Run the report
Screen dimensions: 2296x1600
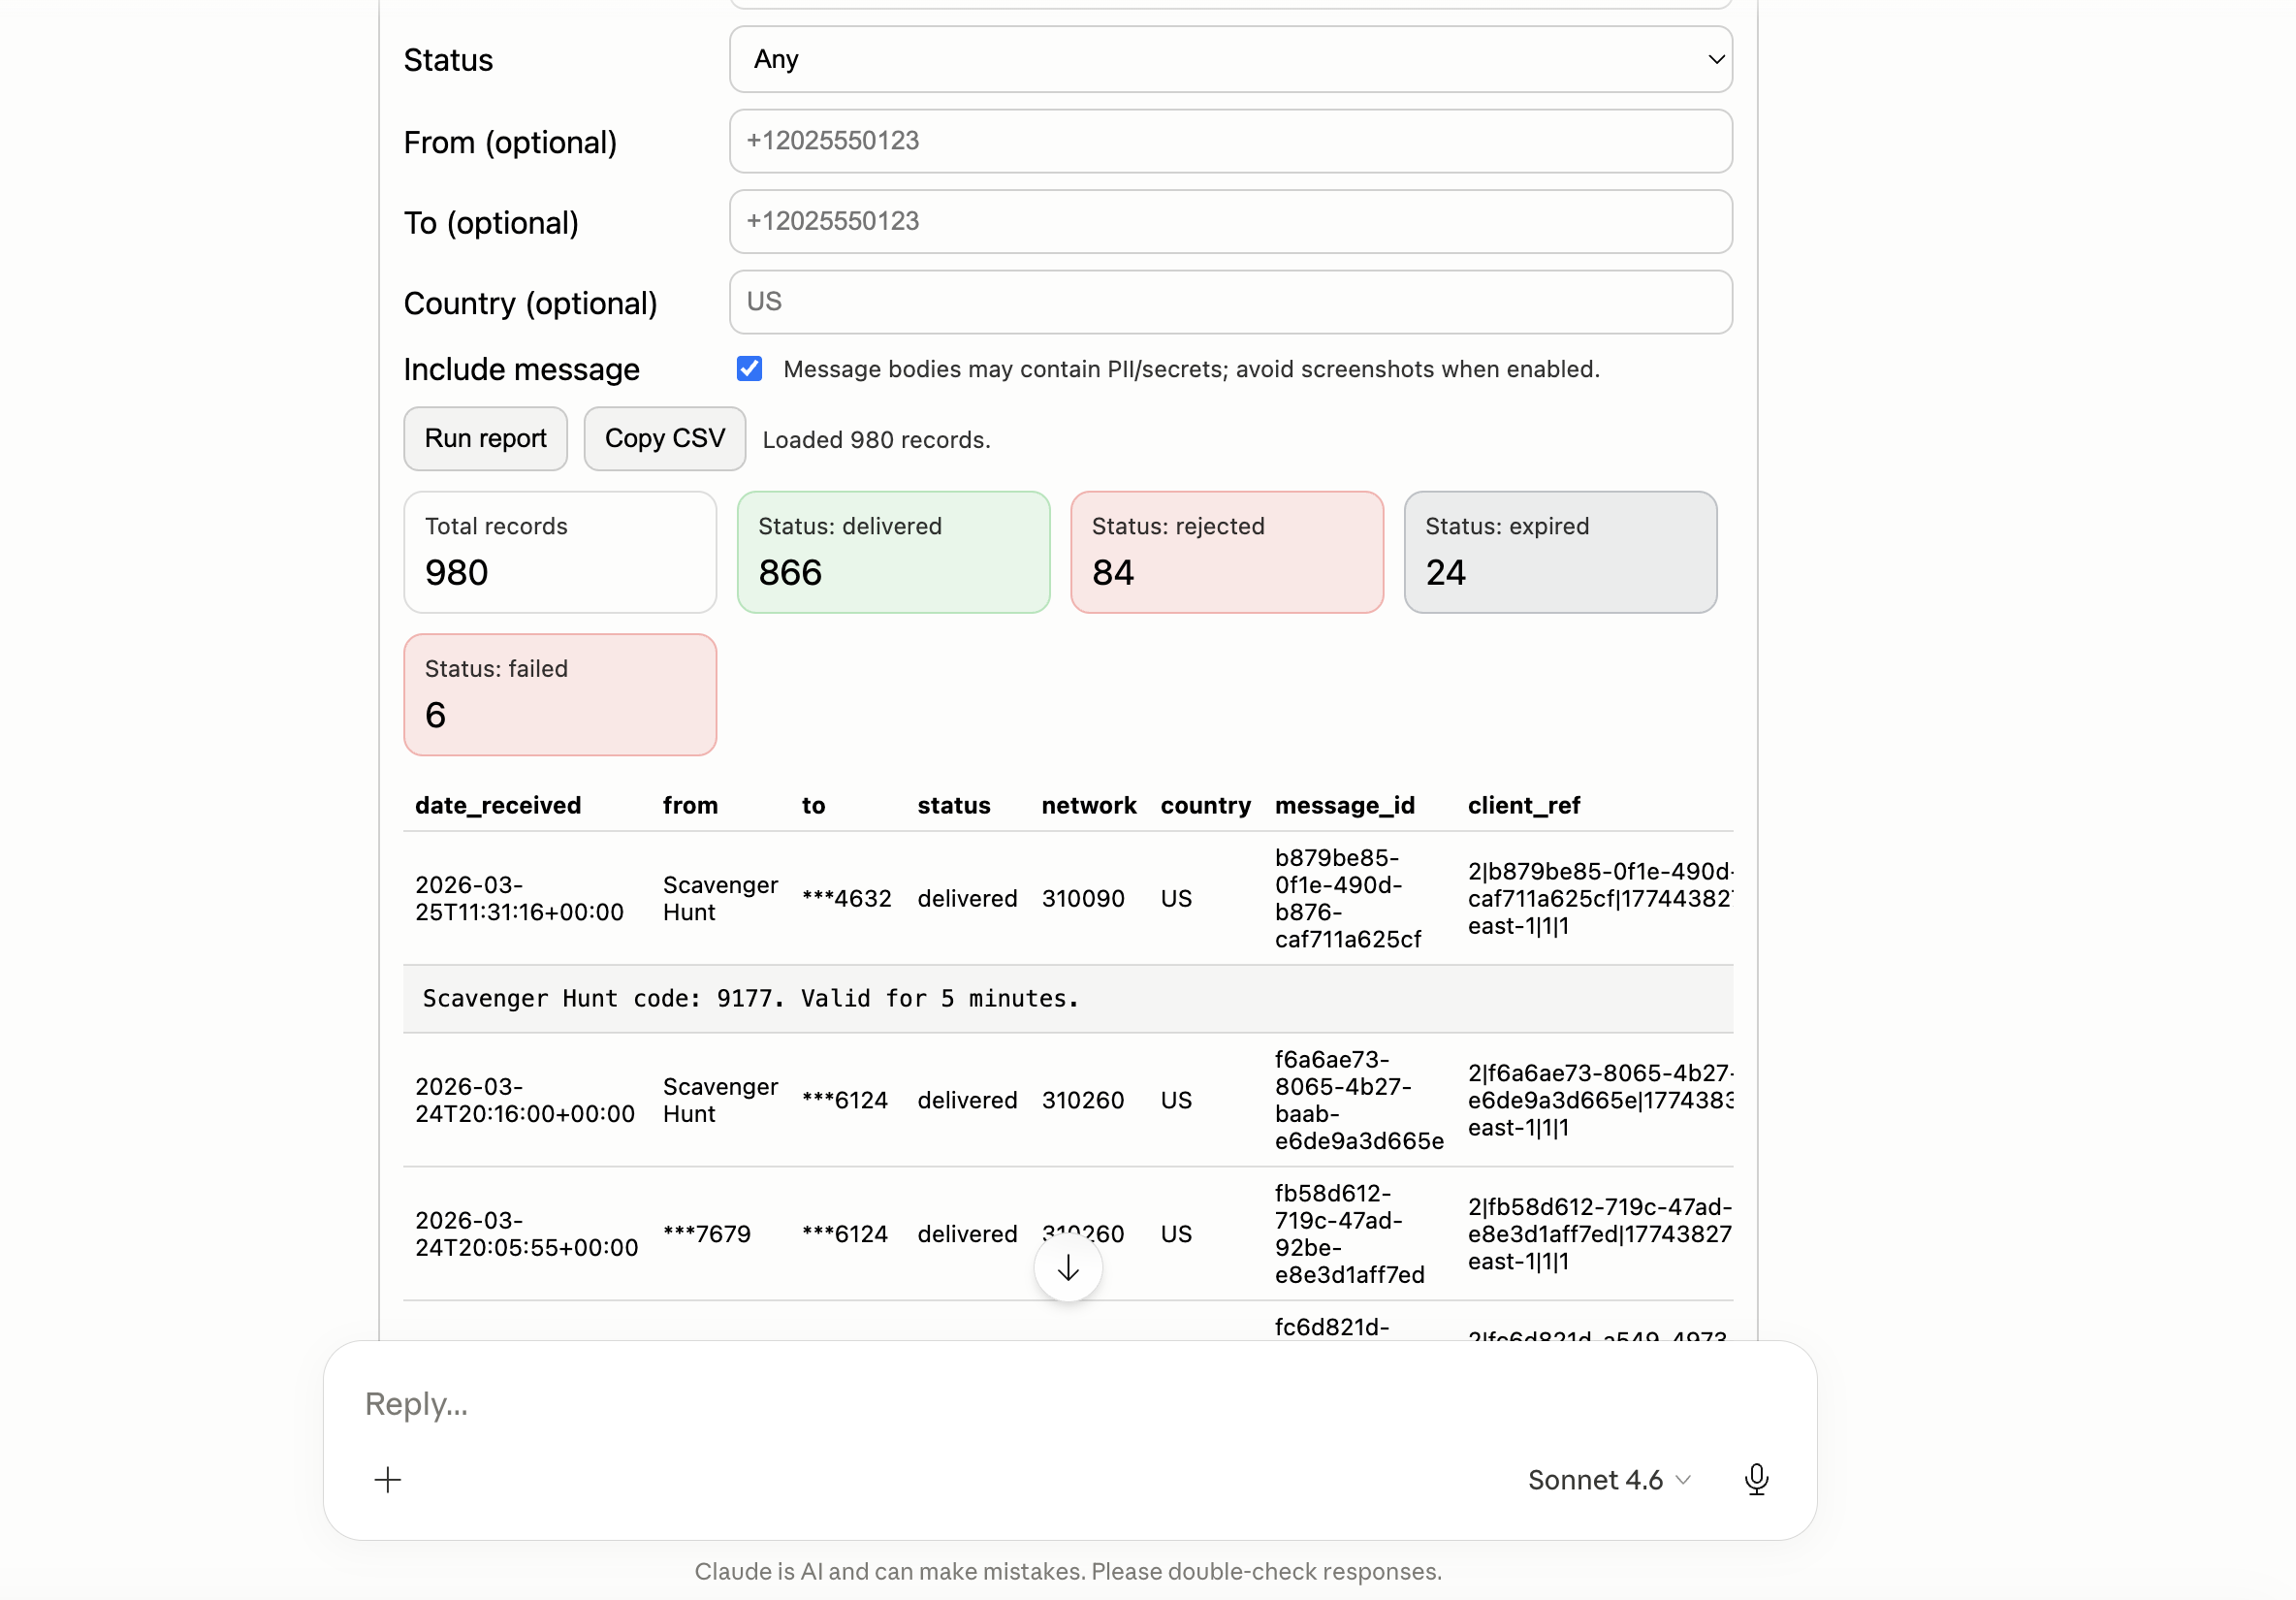pyautogui.click(x=485, y=438)
